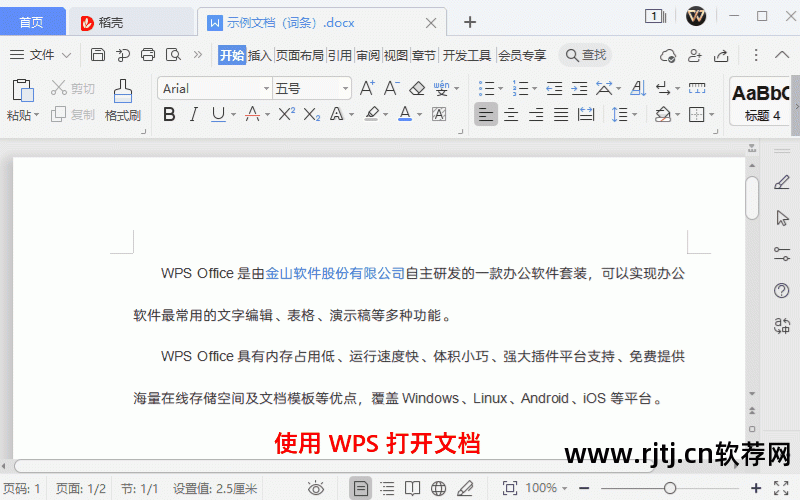This screenshot has height=500, width=800.
Task: Open font name Arial dropdown
Action: 266,88
